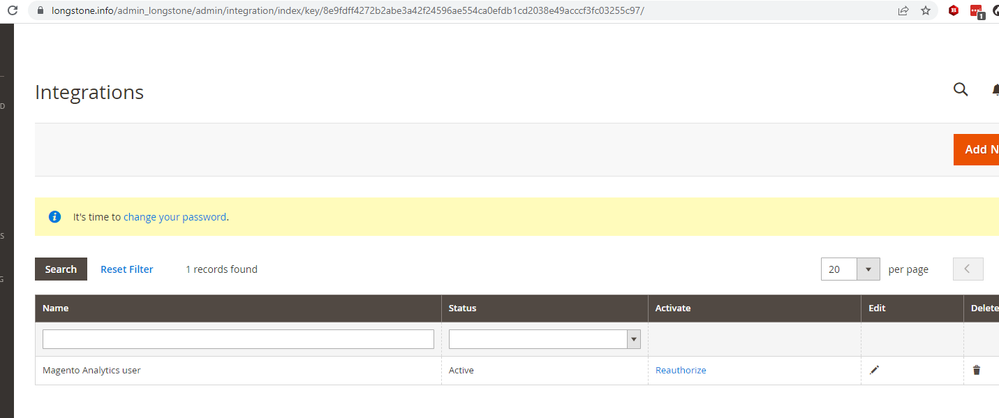Click the Reset Filter link
The height and width of the screenshot is (418, 999).
[127, 269]
